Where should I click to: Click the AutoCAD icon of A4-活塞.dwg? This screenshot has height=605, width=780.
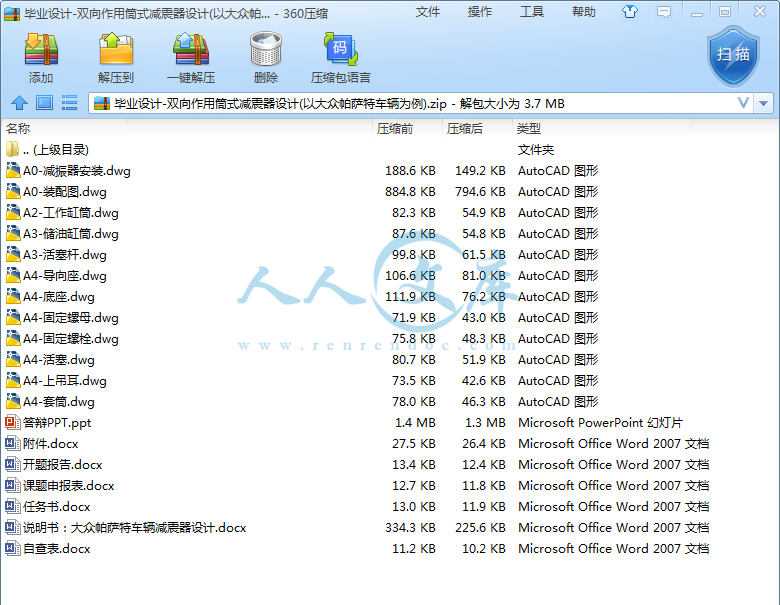[12, 359]
